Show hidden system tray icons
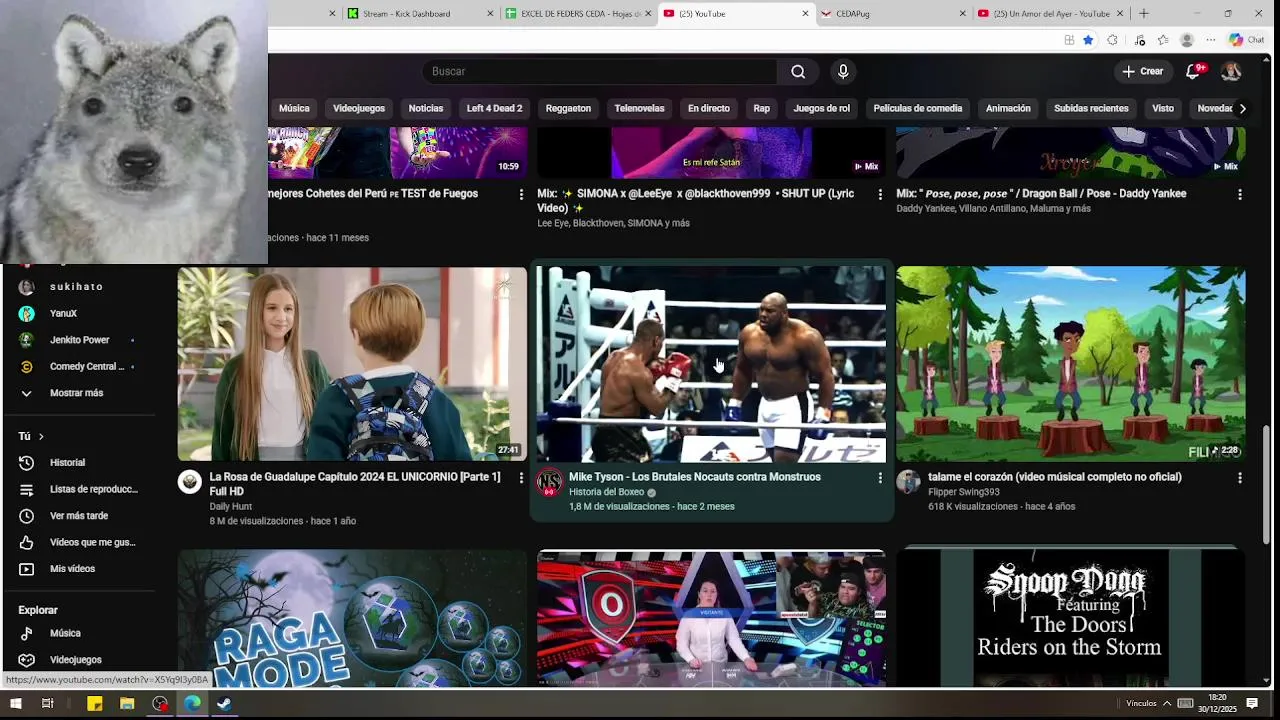Screen dimensions: 1280x720 (1166, 704)
